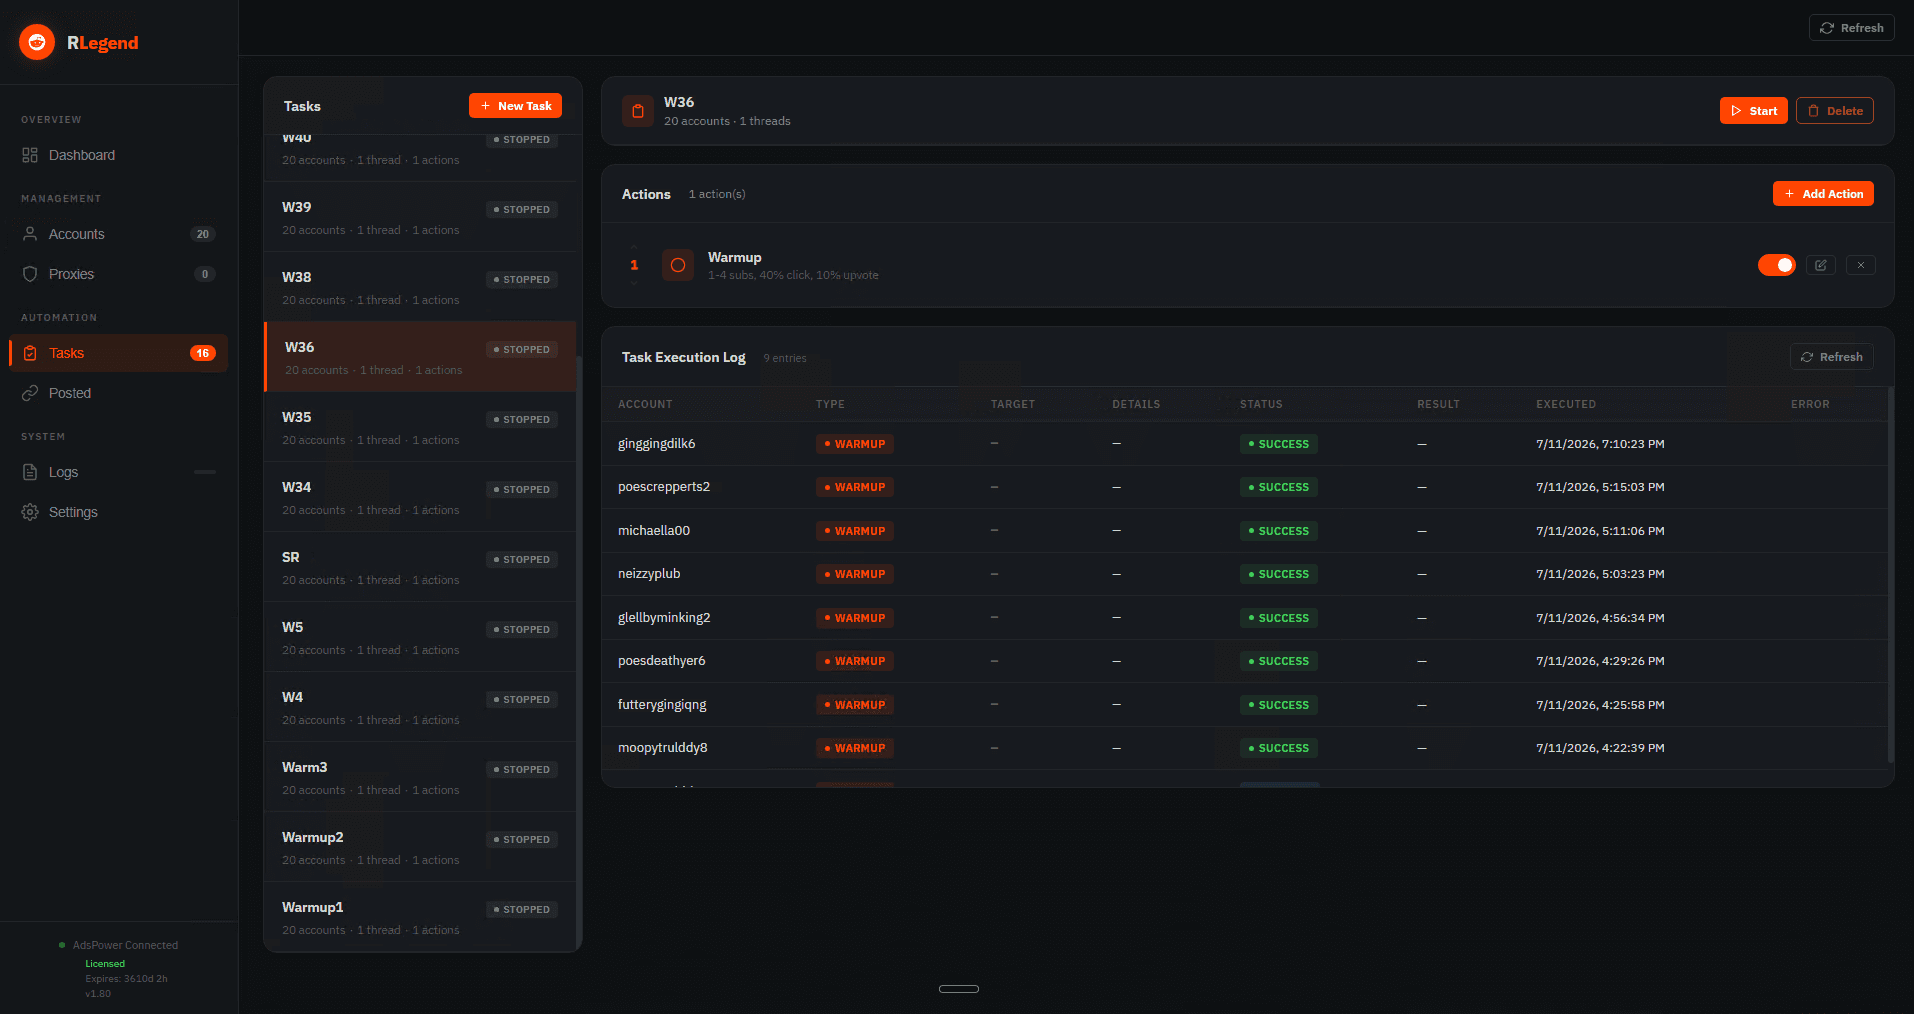Image resolution: width=1914 pixels, height=1014 pixels.
Task: Click account michaella00 in log
Action: (x=654, y=531)
